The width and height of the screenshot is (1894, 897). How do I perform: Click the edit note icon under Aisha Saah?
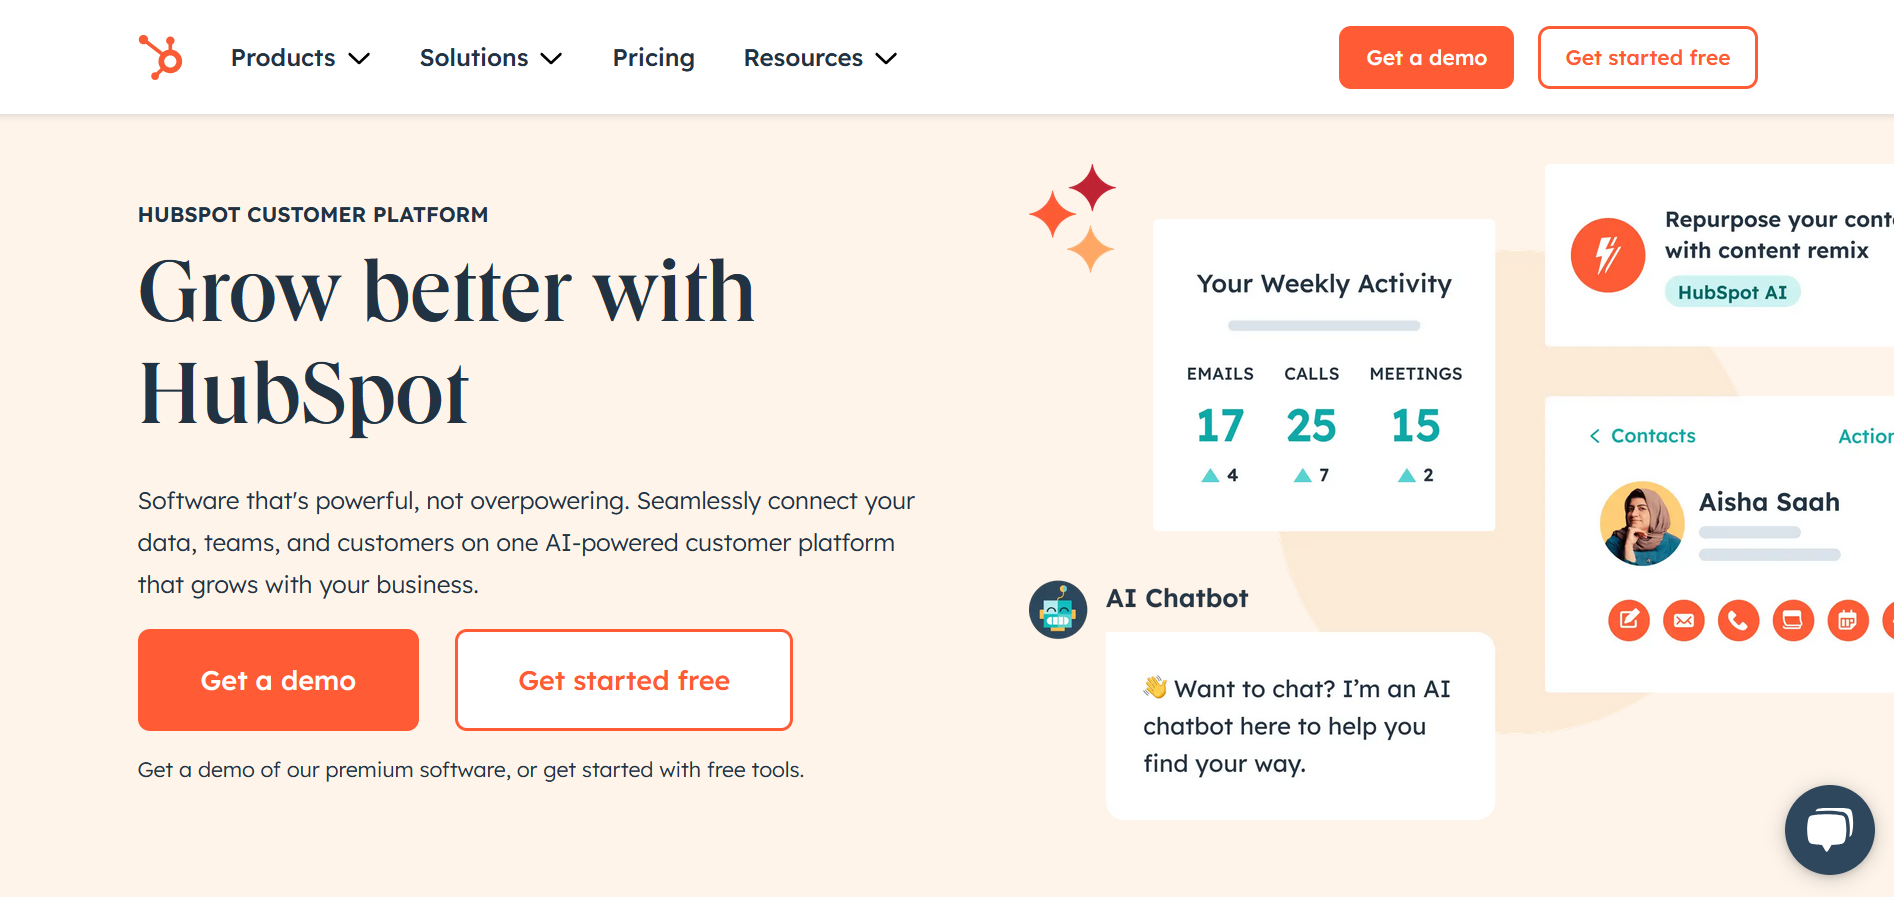point(1628,621)
